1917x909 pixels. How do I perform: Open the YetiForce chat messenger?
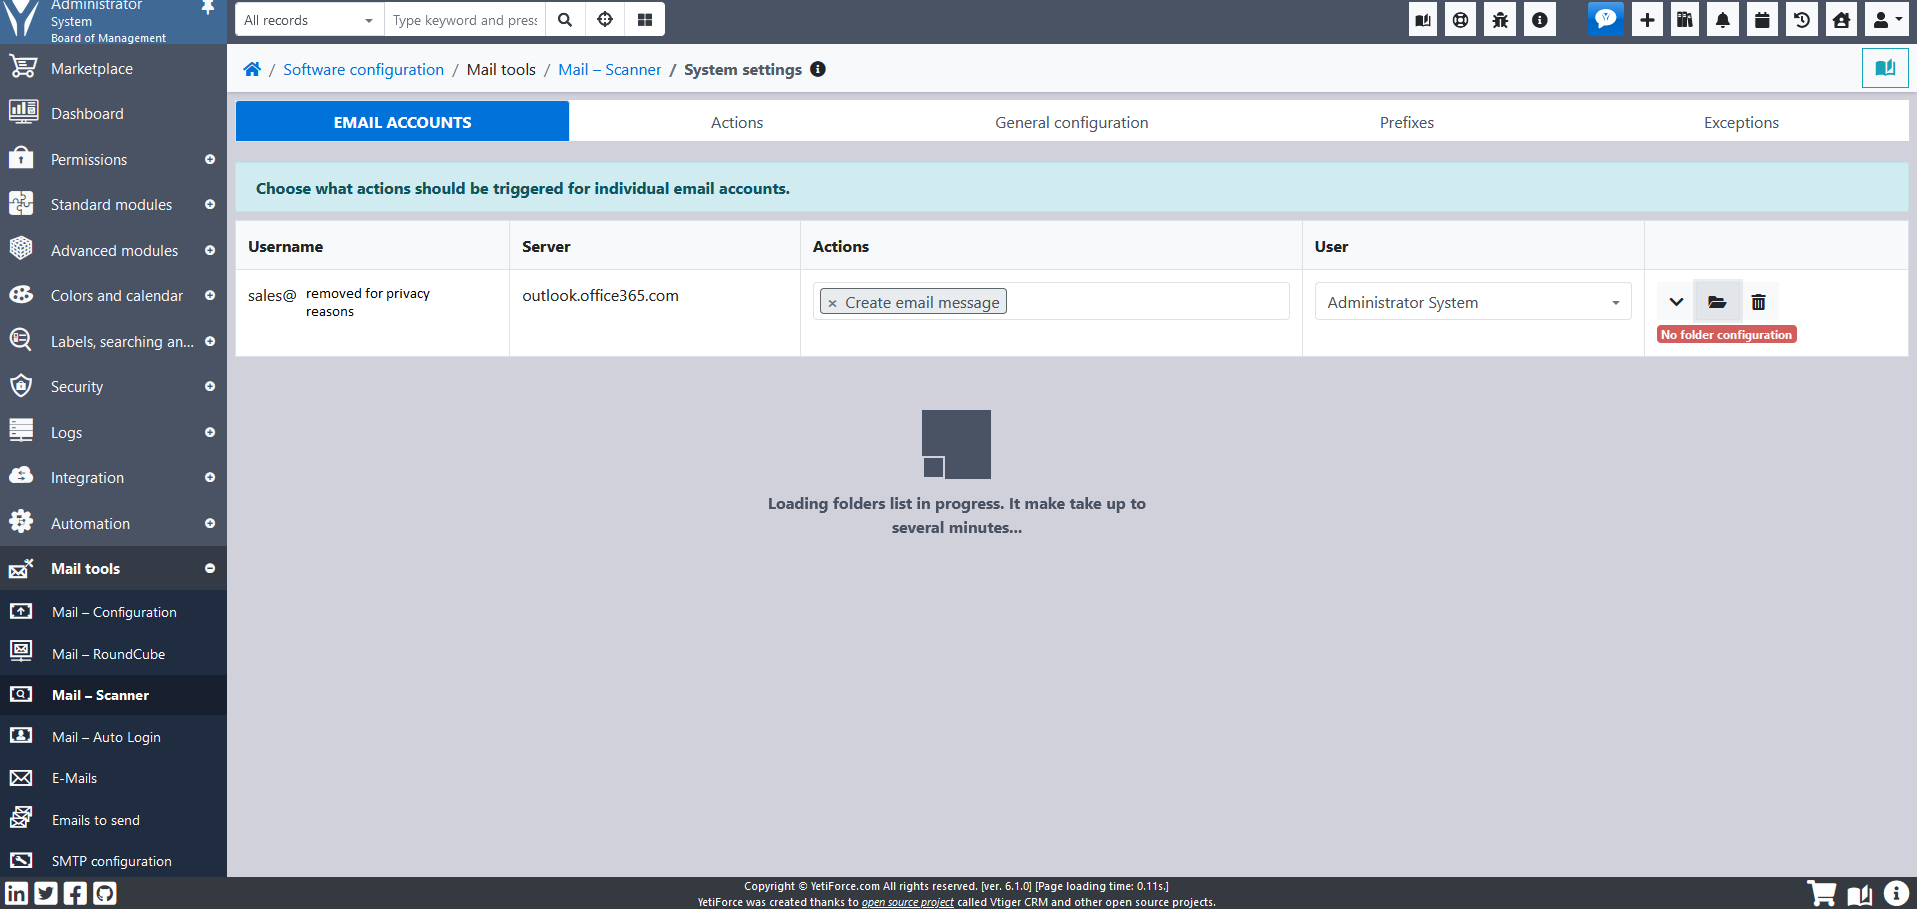(x=1605, y=19)
